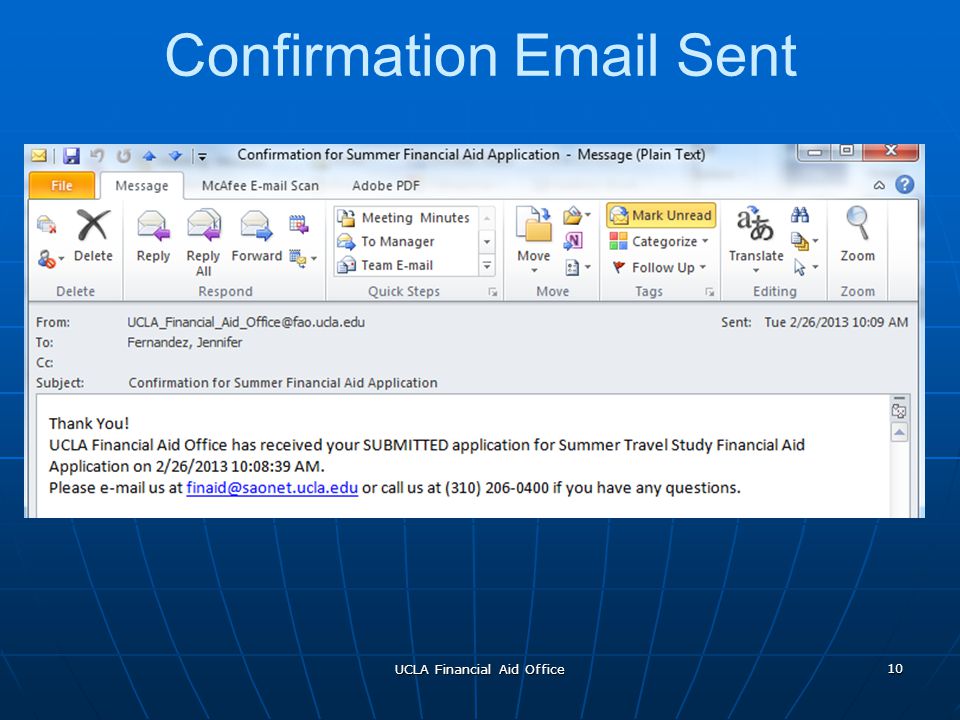Screen dimensions: 960x720
Task: Switch to the Message tab
Action: click(141, 186)
